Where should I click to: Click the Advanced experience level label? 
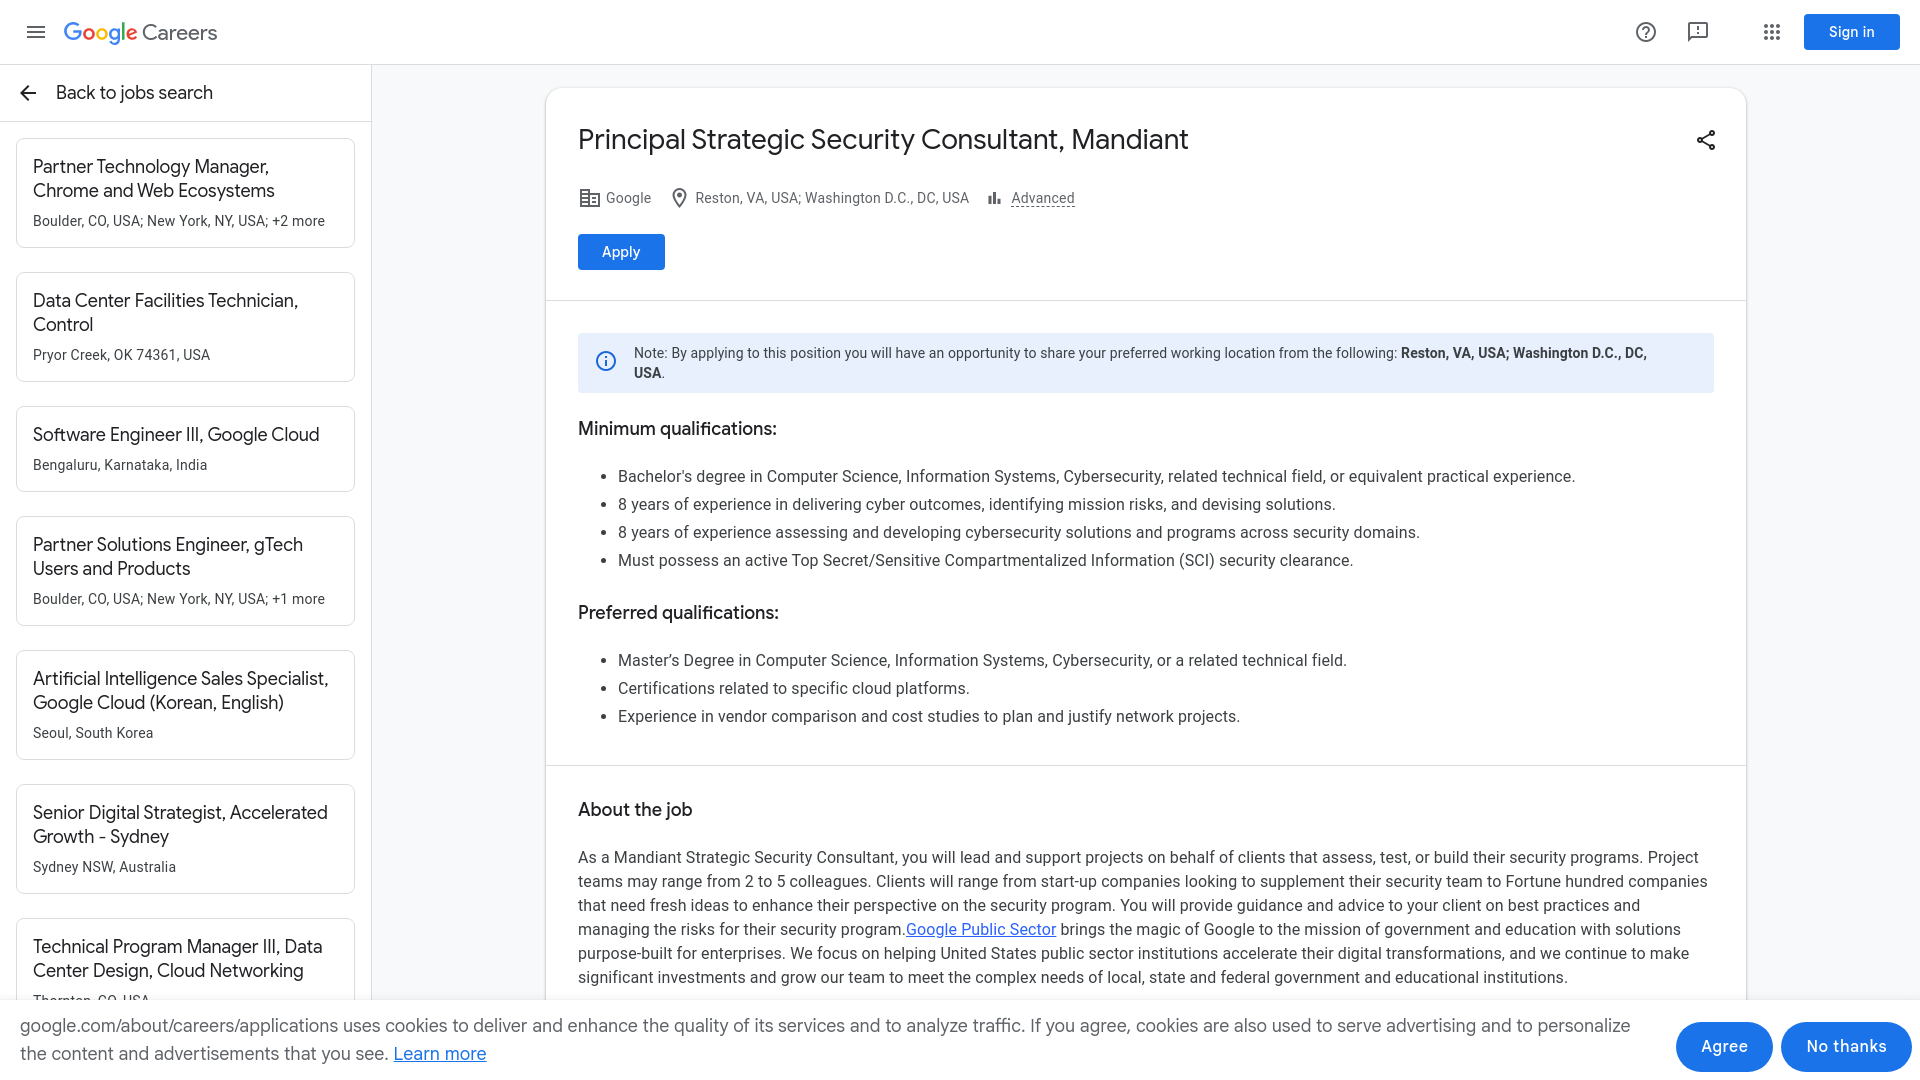point(1042,198)
